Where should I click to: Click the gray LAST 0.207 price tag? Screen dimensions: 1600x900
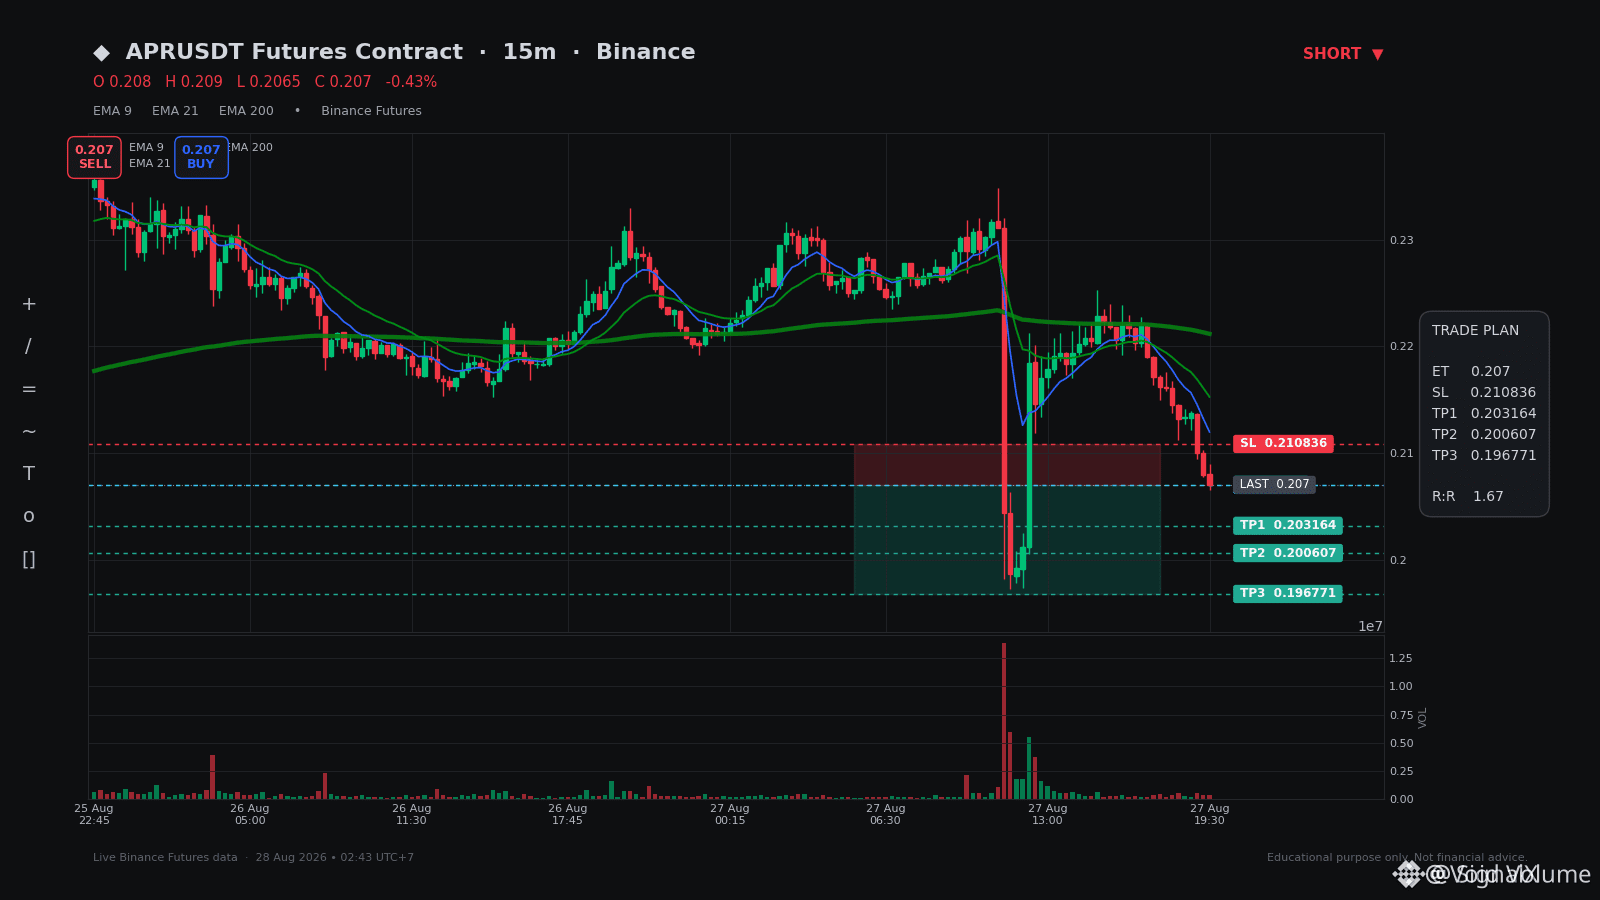[x=1274, y=485]
